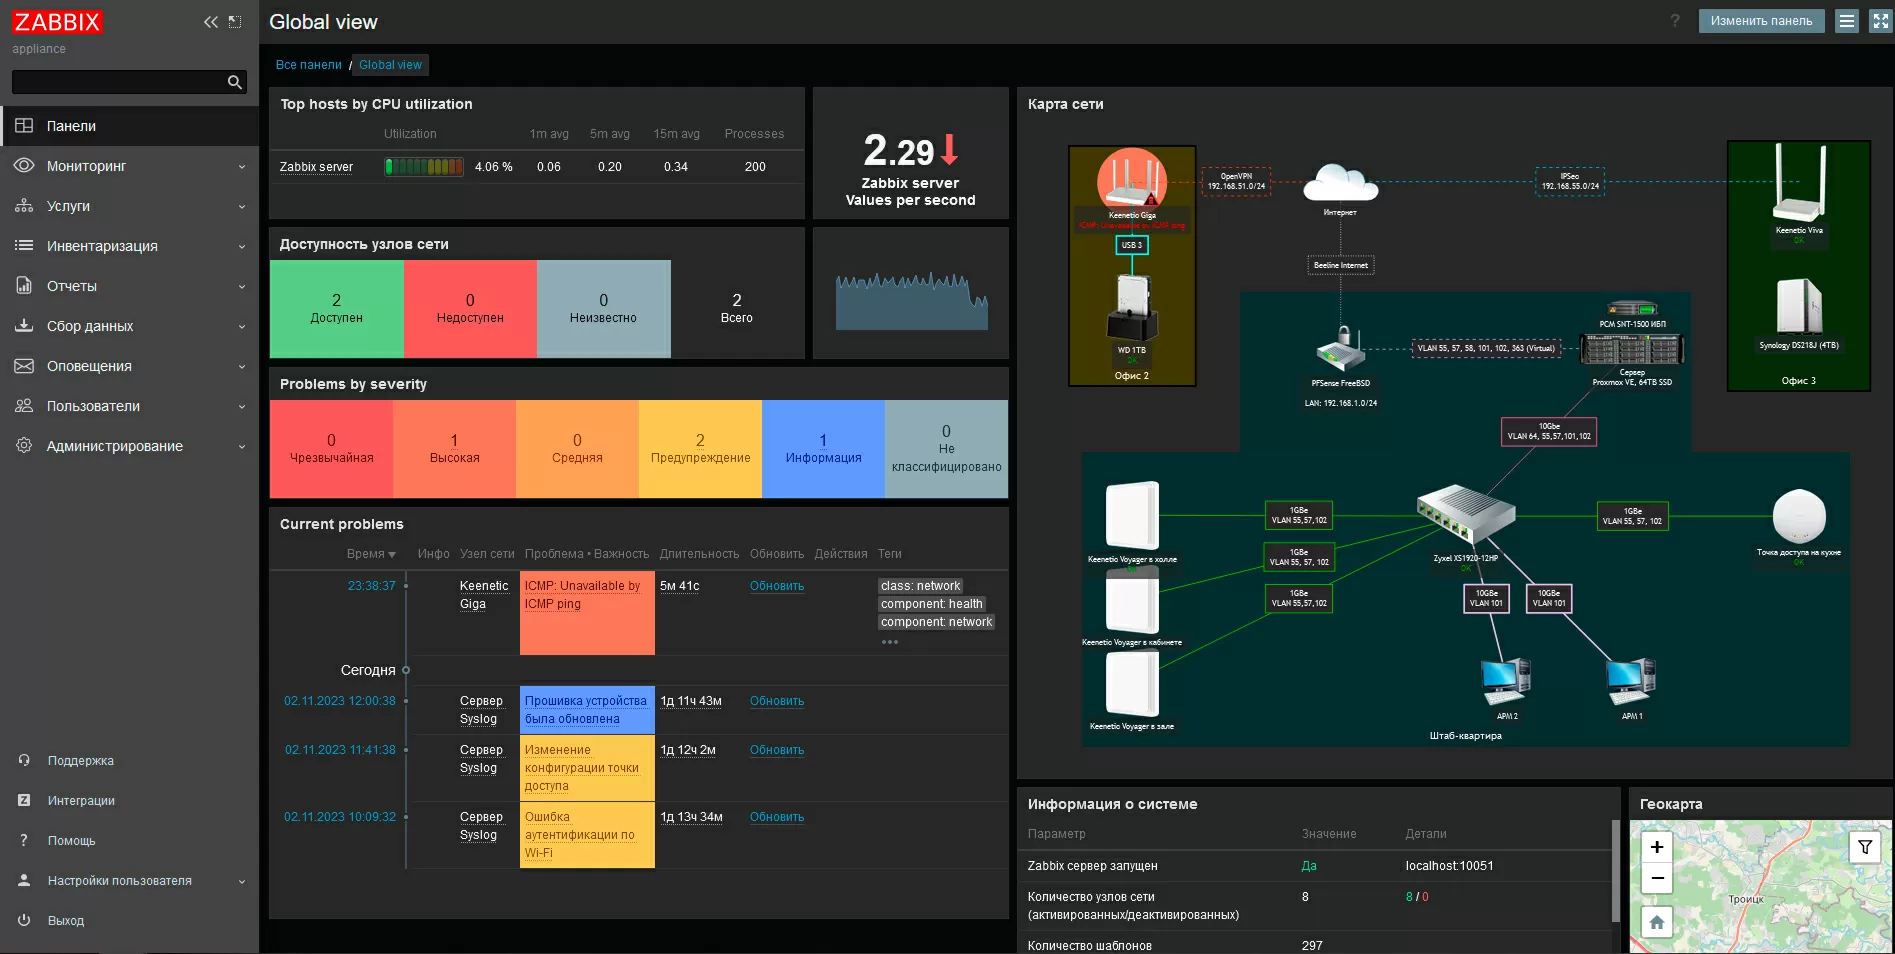Open the Zabbix server host link
Image resolution: width=1895 pixels, height=954 pixels.
pos(316,167)
